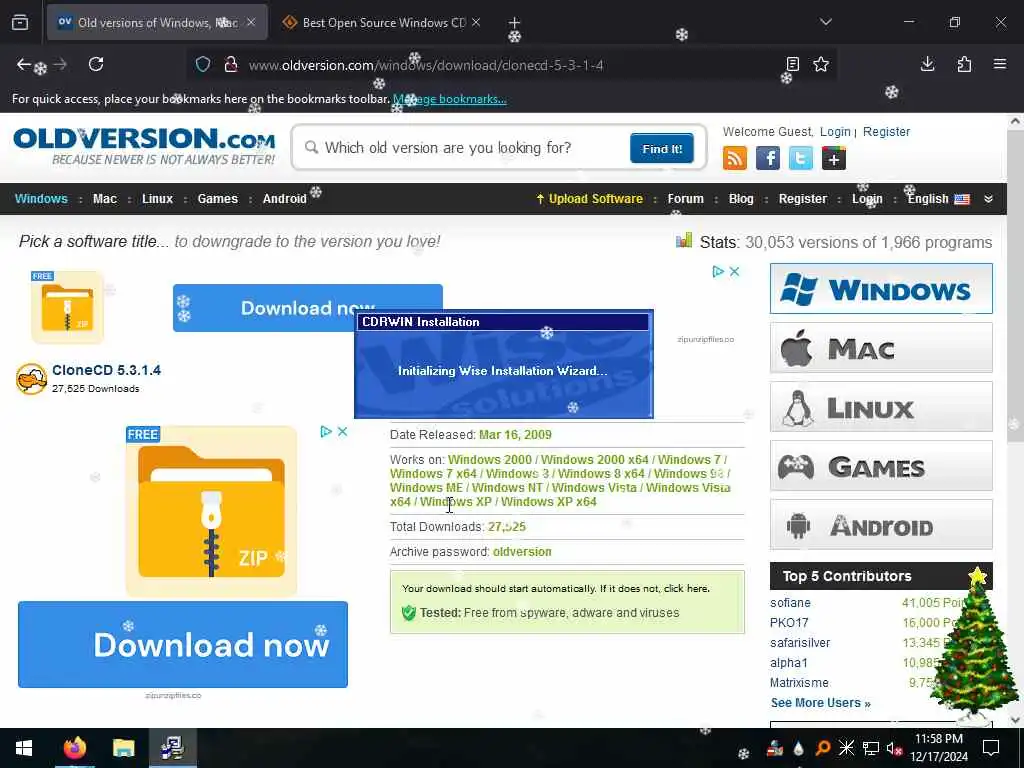The image size is (1024, 768).
Task: Open the English language selector
Action: point(938,199)
